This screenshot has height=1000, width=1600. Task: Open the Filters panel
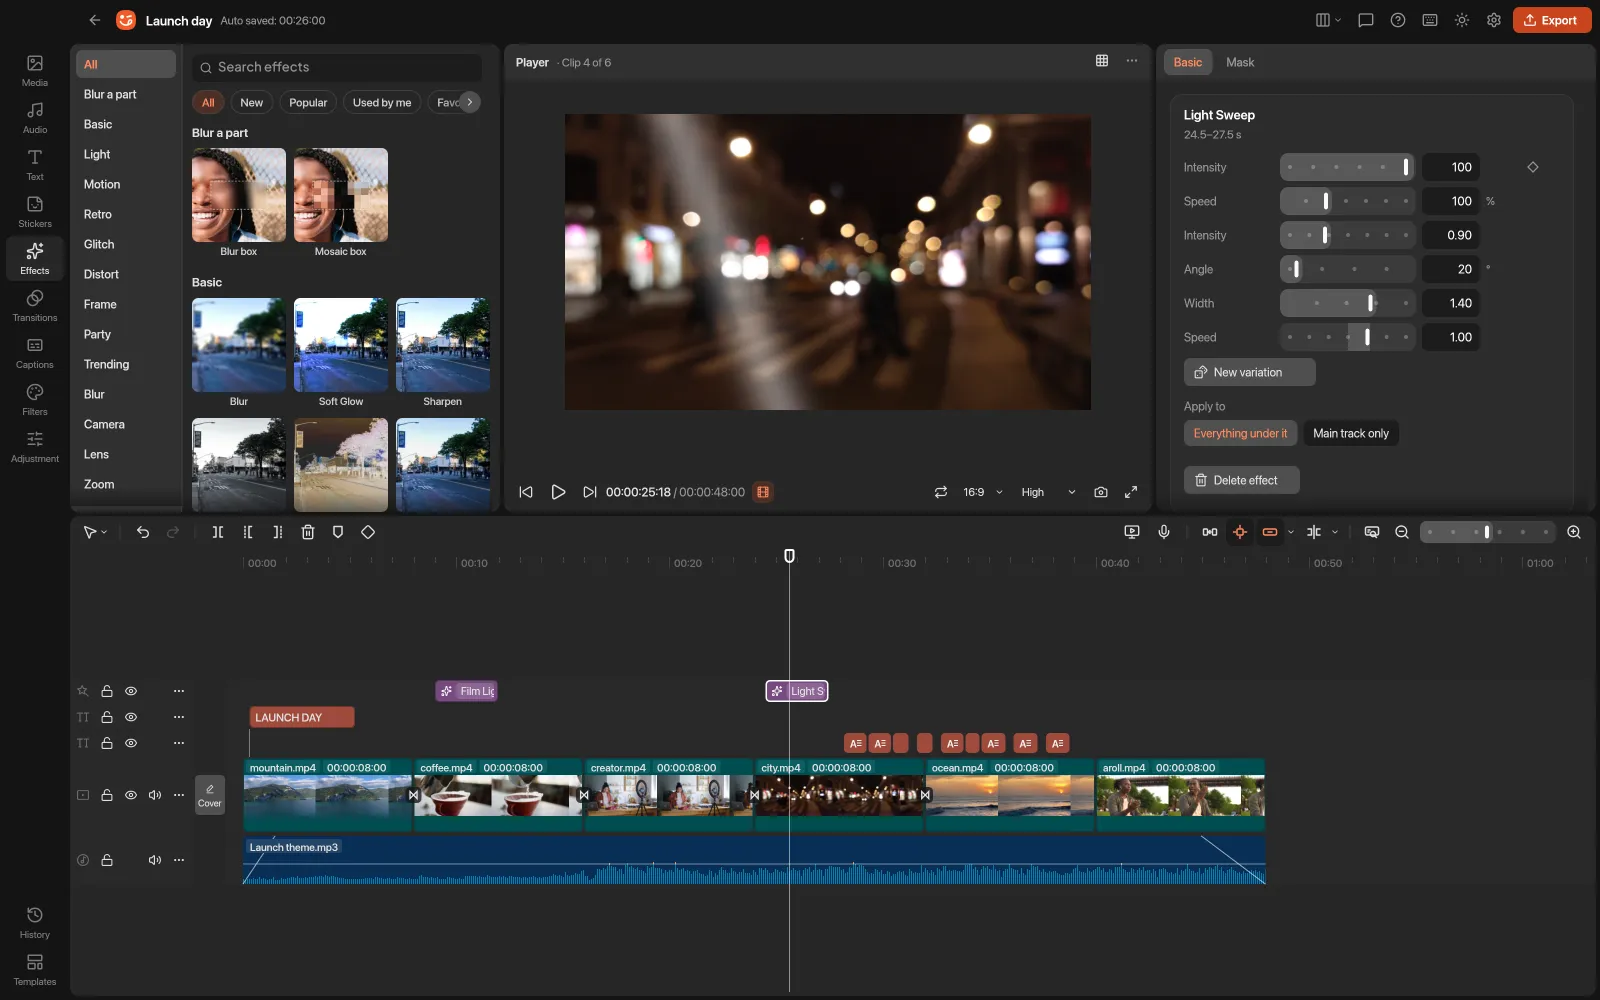35,399
